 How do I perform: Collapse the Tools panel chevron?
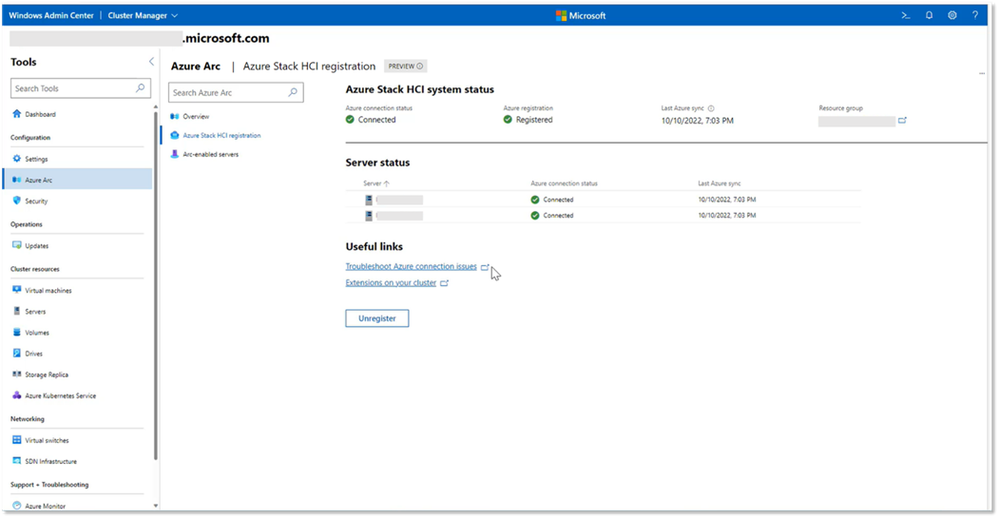[151, 62]
